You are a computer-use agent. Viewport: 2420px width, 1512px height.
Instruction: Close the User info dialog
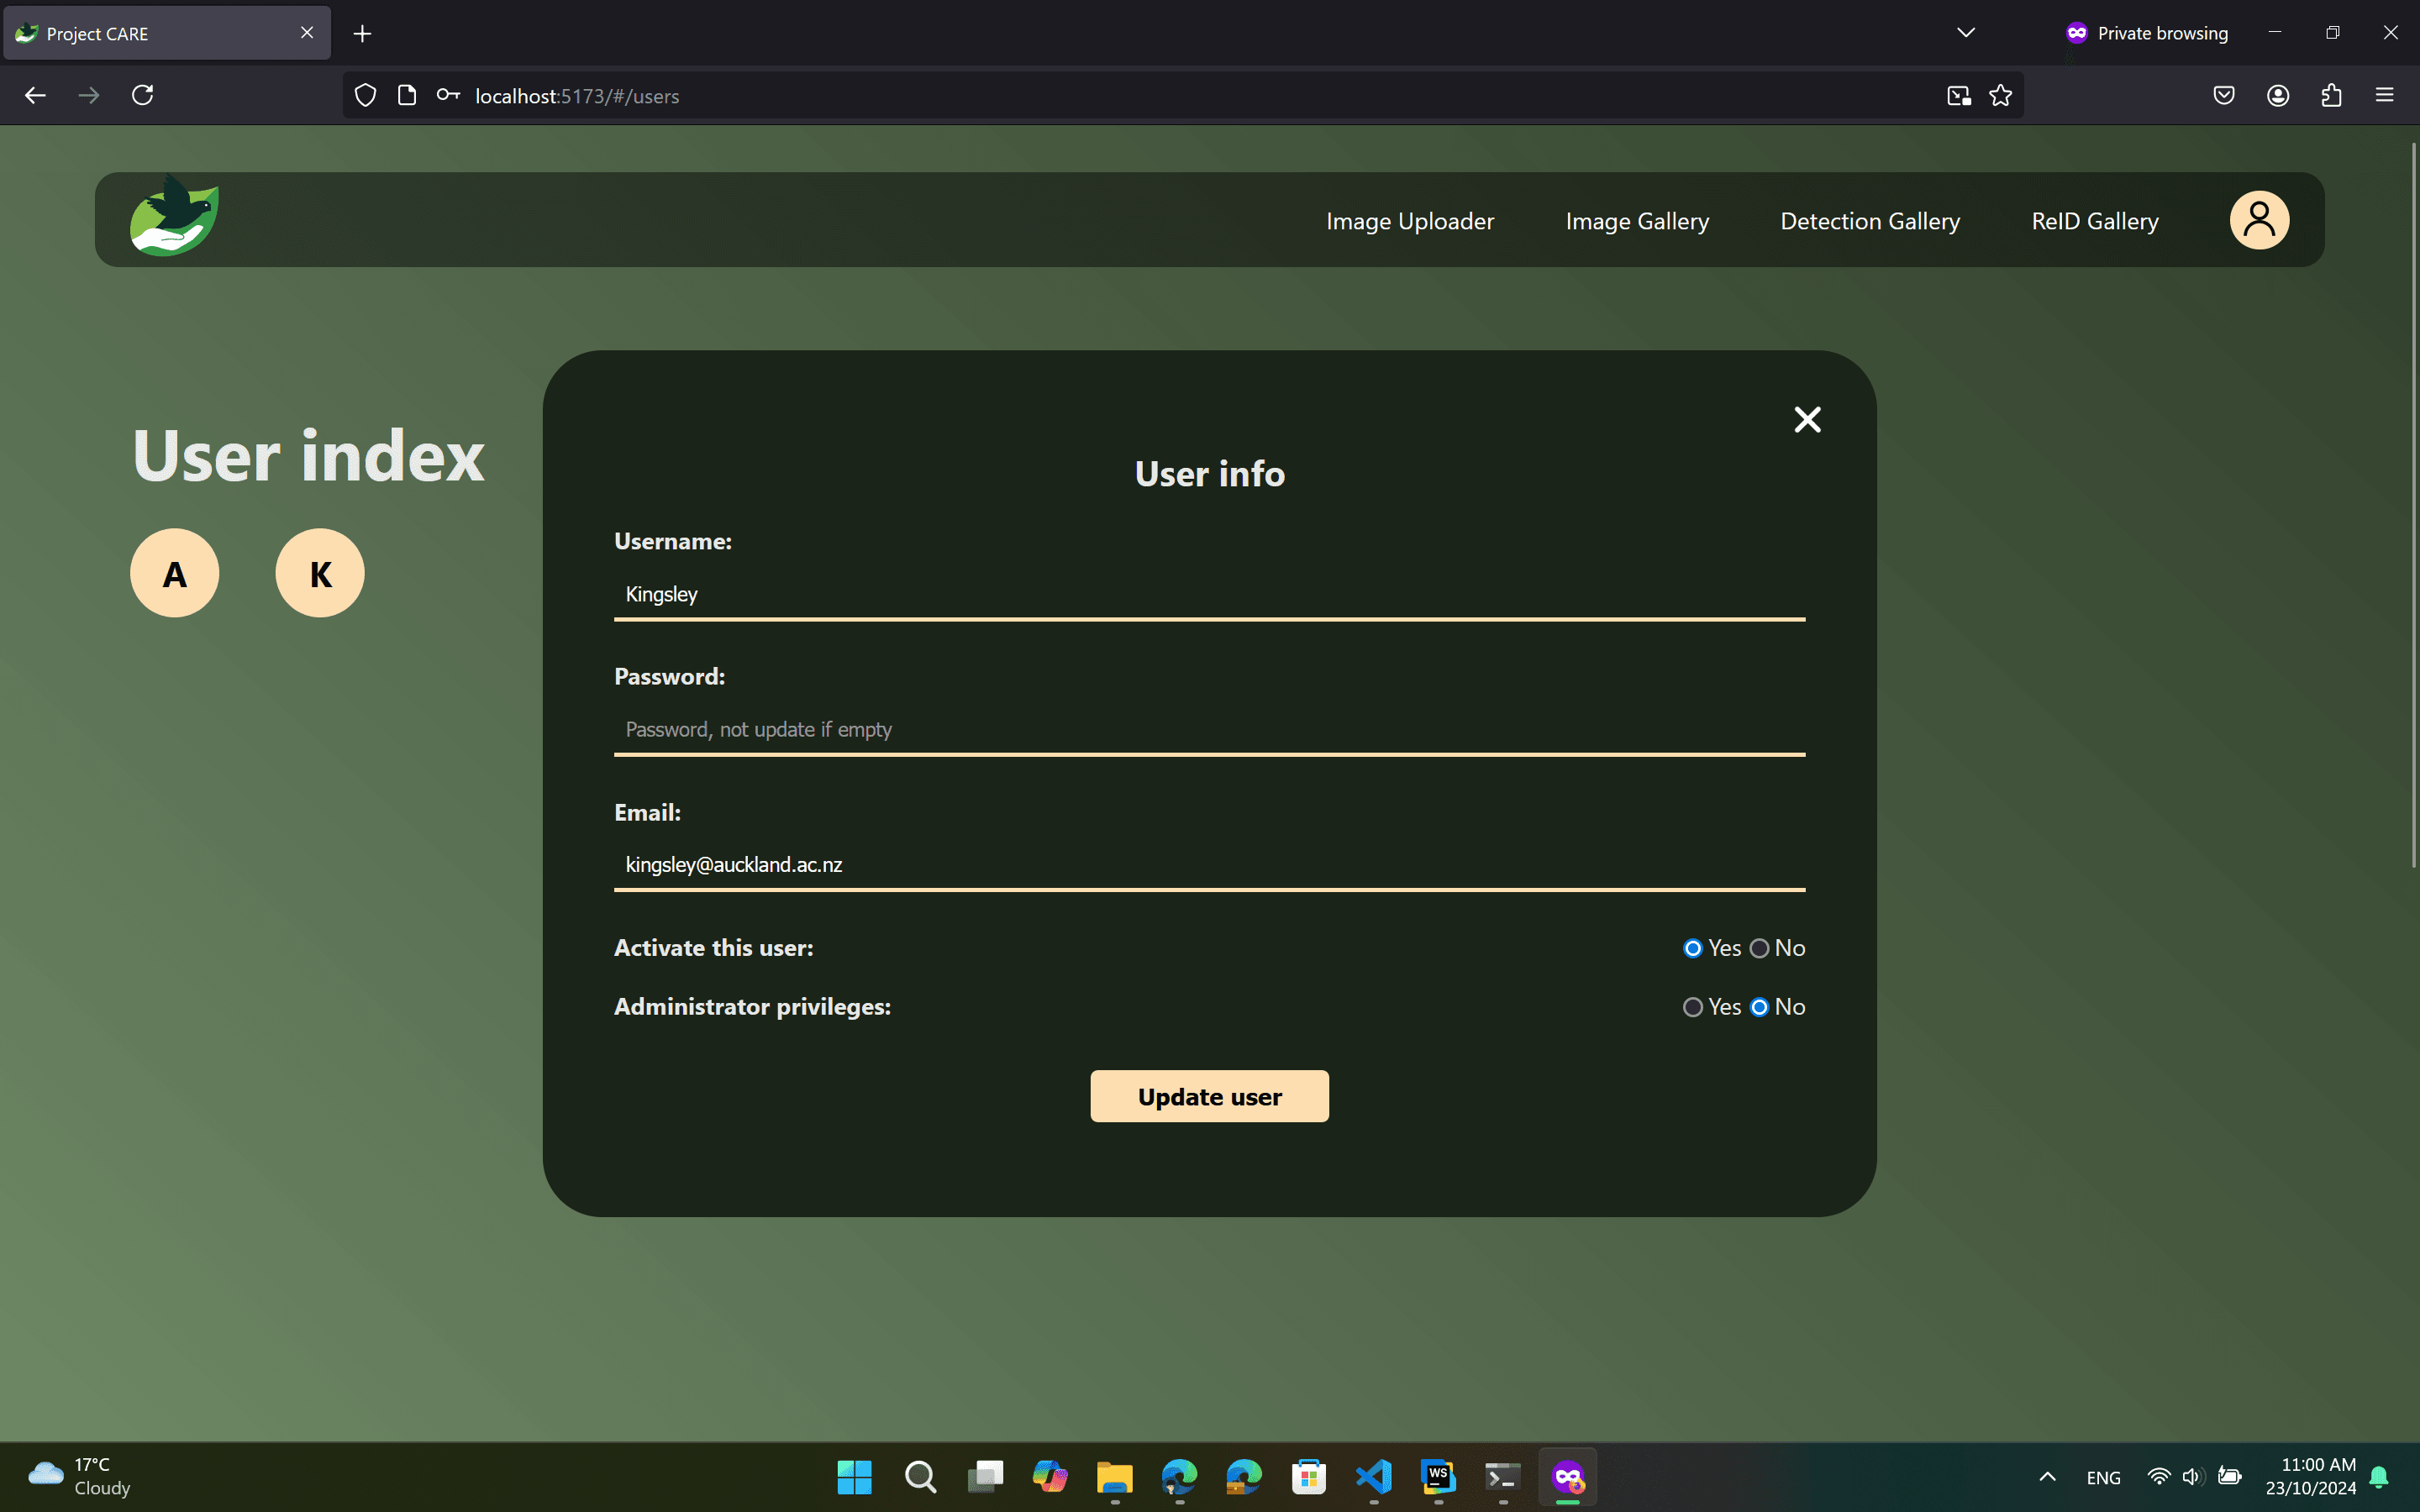tap(1807, 420)
